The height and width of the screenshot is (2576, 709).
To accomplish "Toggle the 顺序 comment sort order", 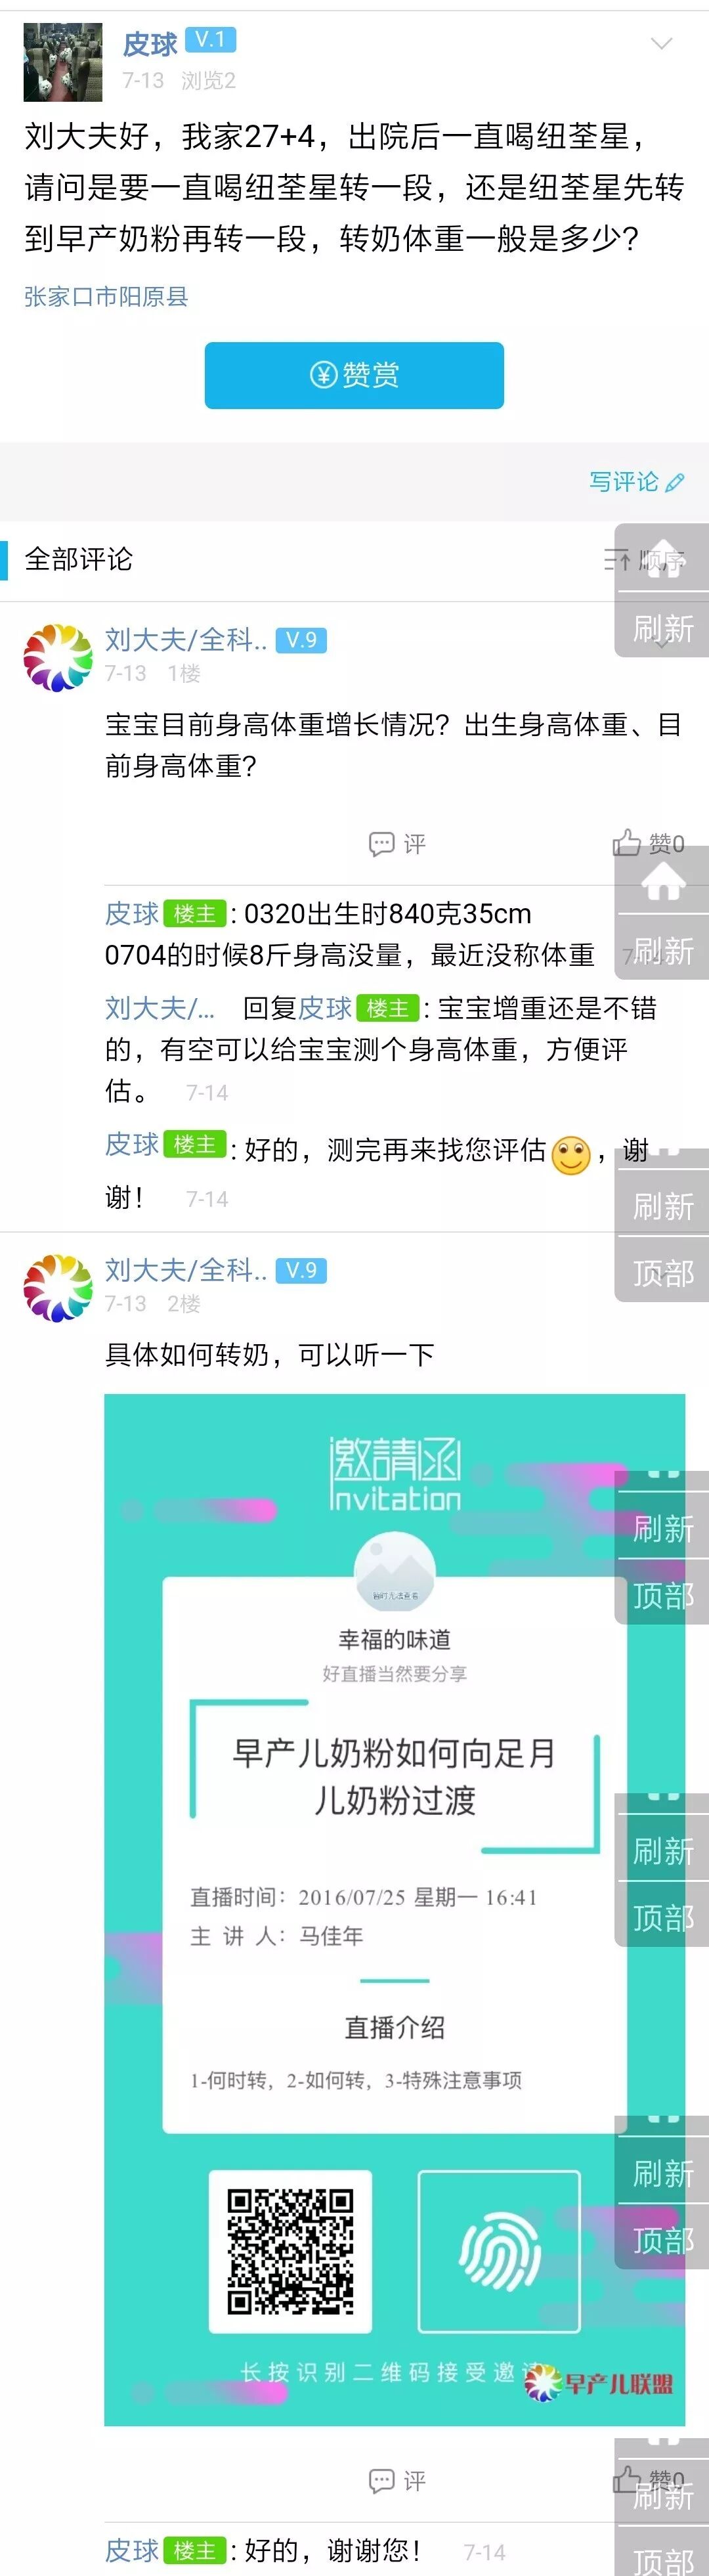I will coord(645,560).
